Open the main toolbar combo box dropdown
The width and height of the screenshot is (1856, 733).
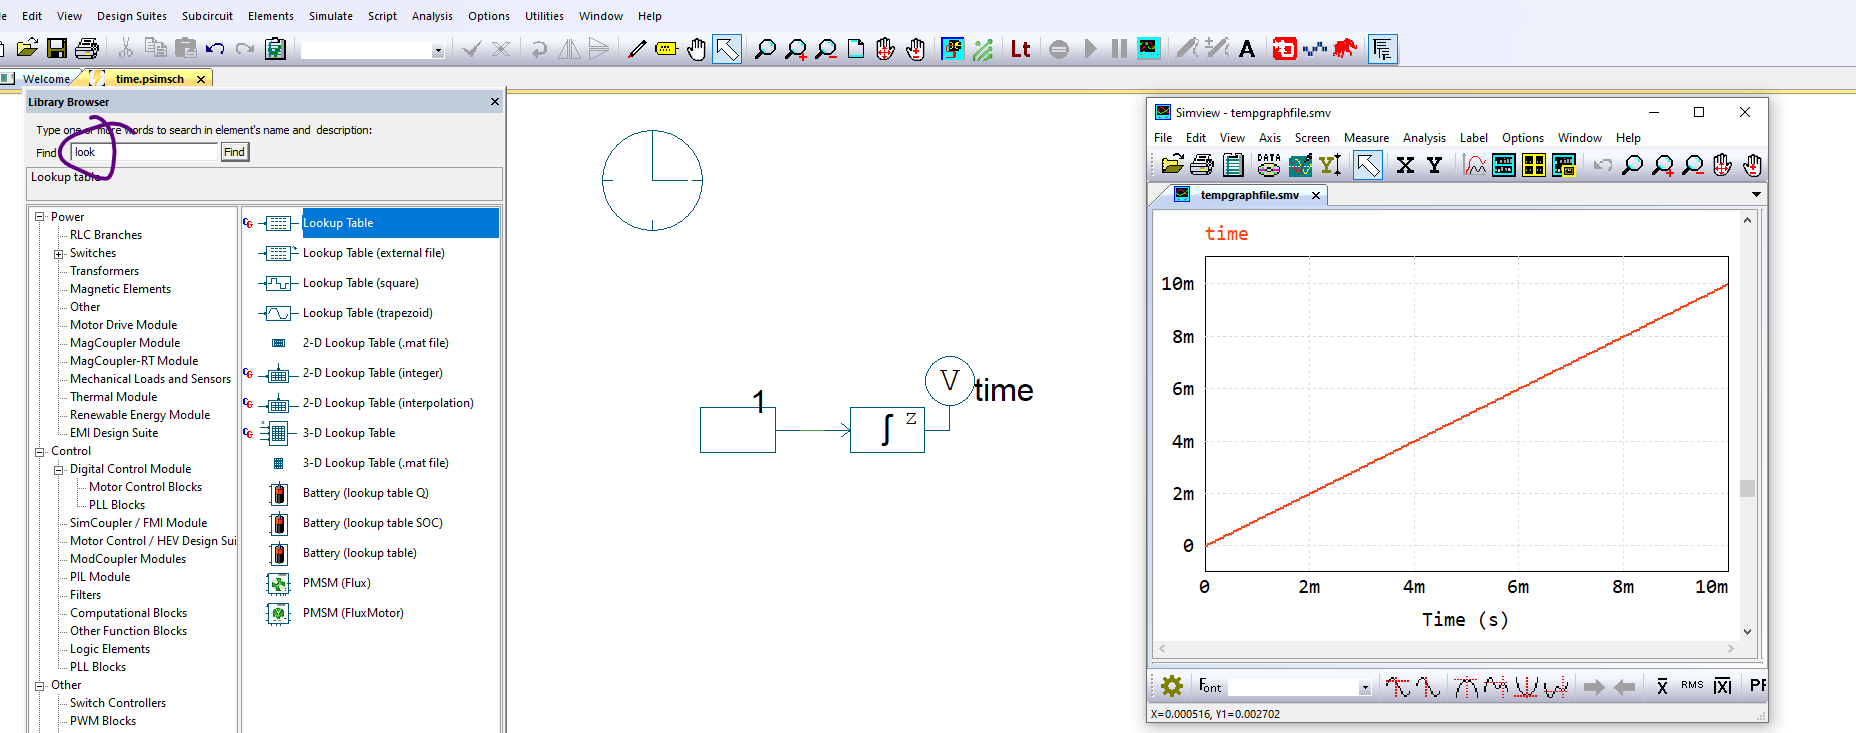point(437,50)
